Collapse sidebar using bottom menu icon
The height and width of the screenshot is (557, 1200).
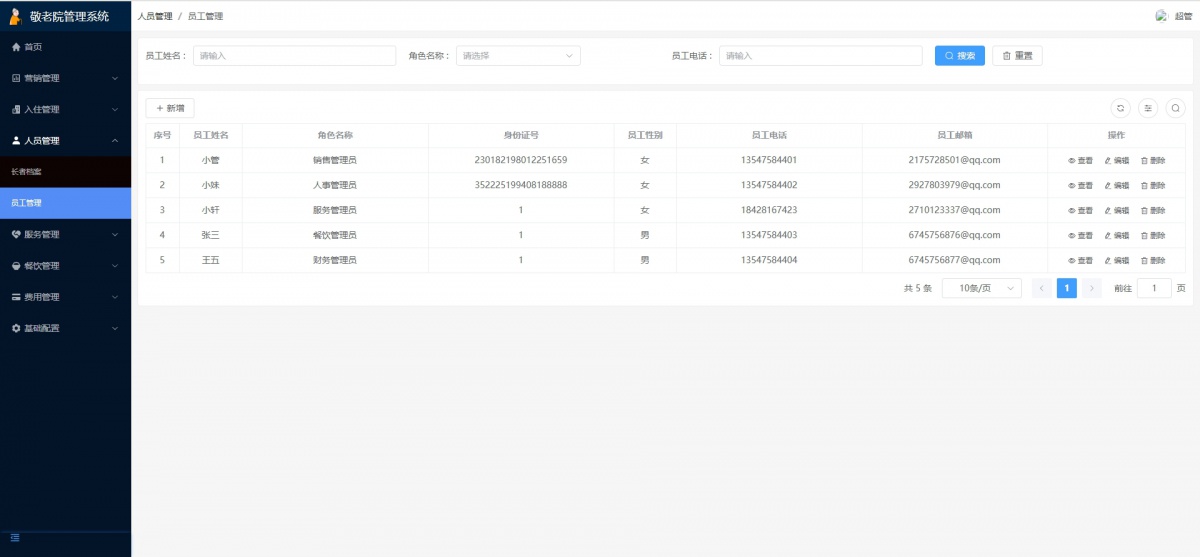(x=15, y=538)
